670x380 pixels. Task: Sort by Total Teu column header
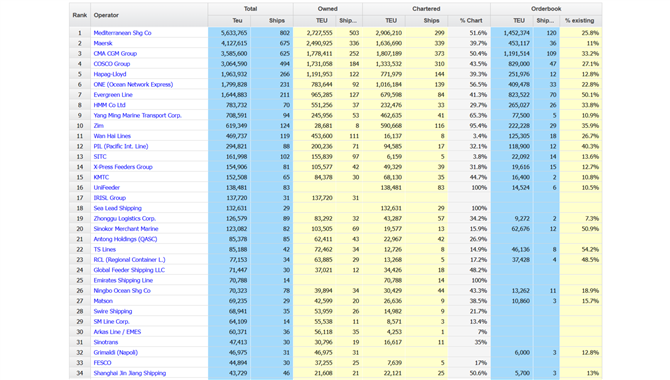(238, 21)
